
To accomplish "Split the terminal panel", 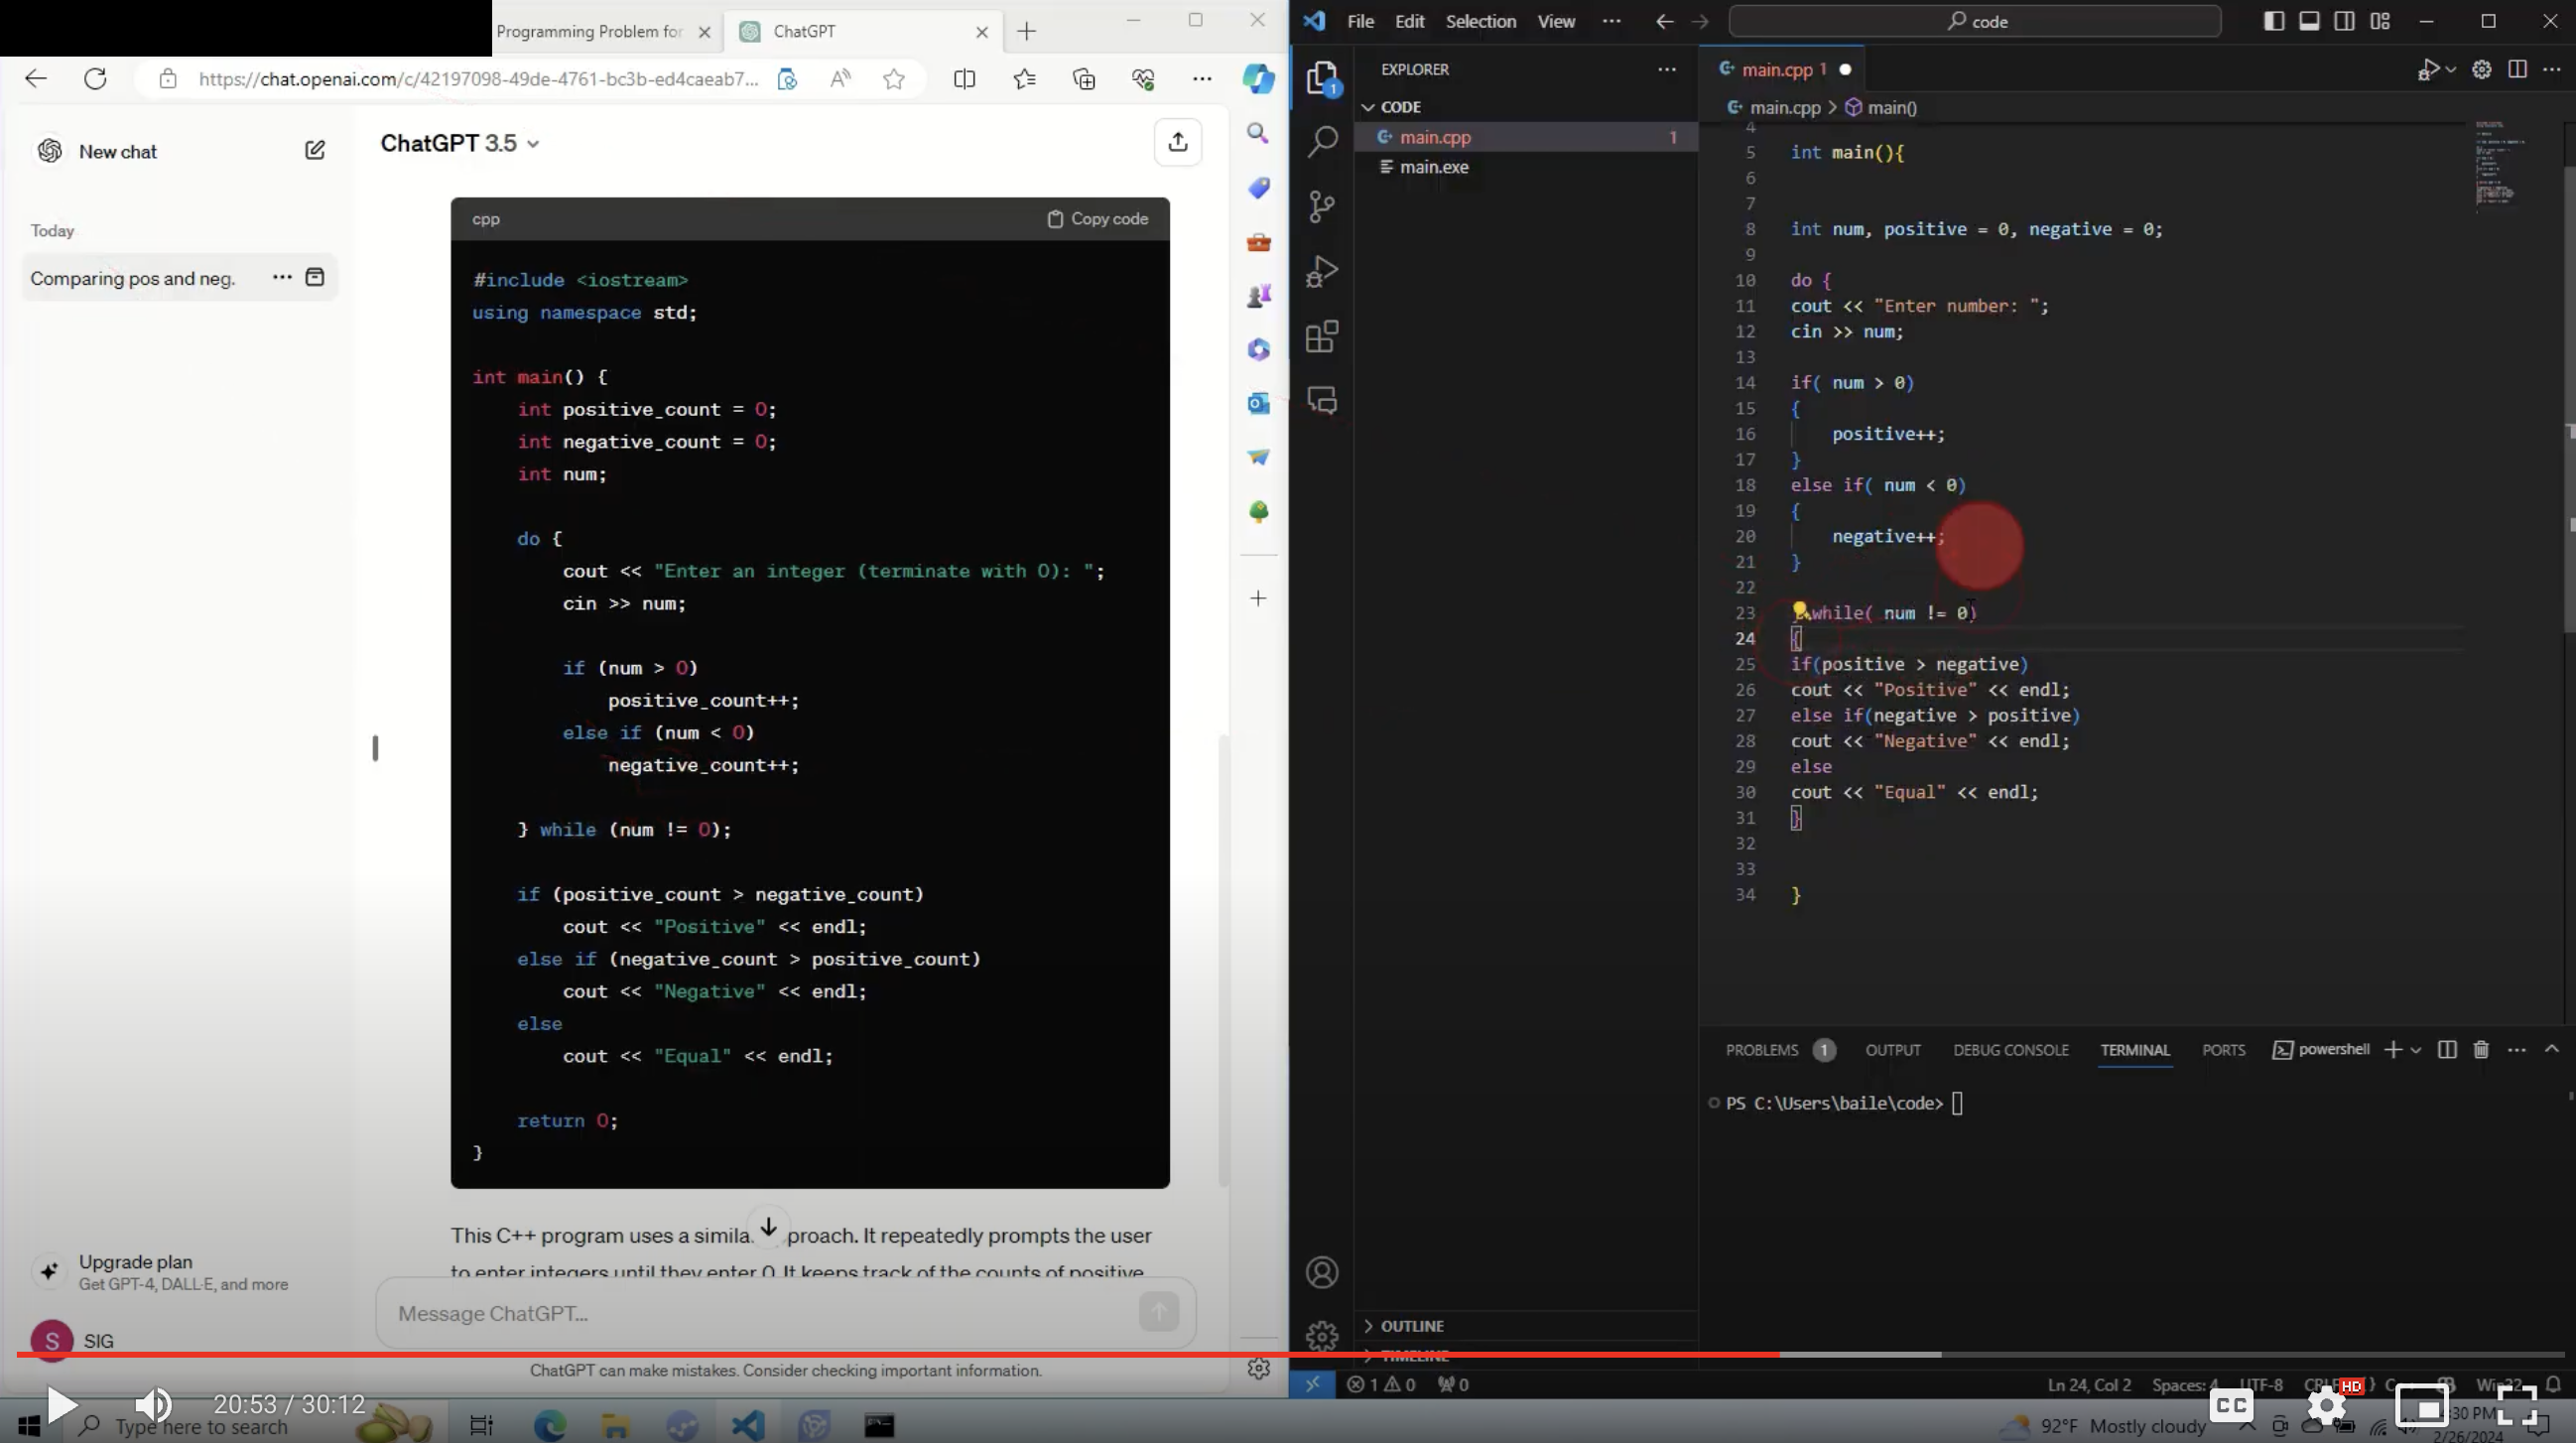I will 2447,1049.
